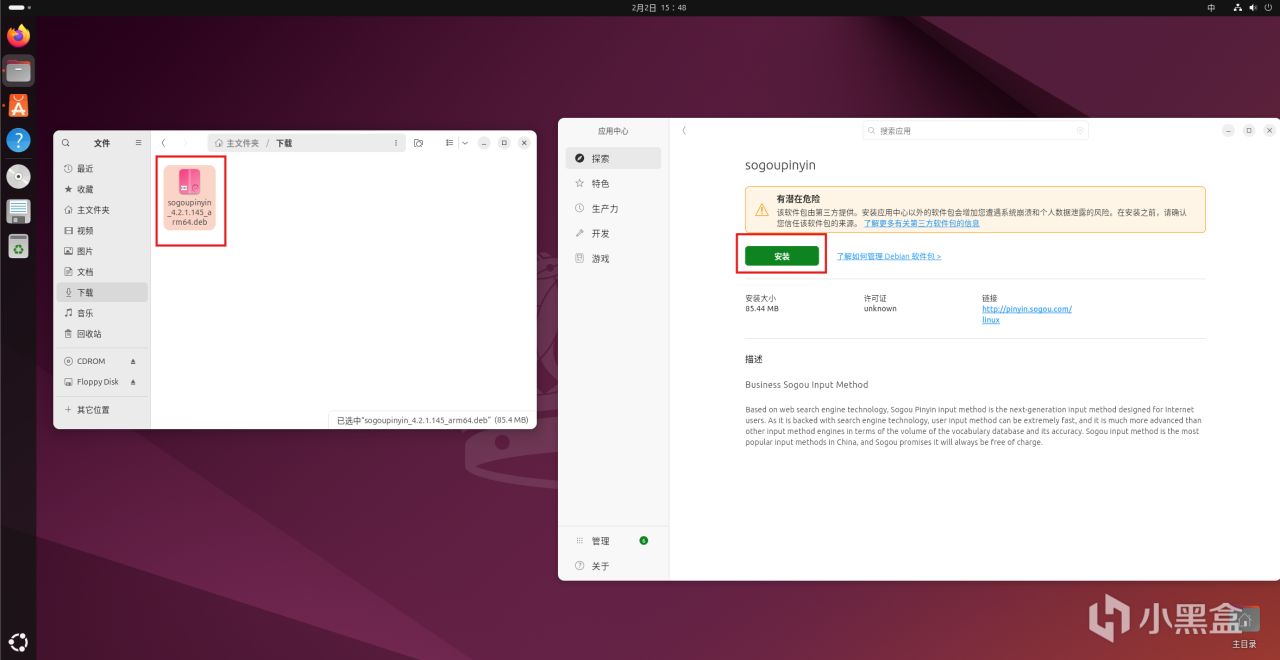Eject the Floppy Disk in the Files sidebar
Screen dimensions: 1280x660
point(133,382)
